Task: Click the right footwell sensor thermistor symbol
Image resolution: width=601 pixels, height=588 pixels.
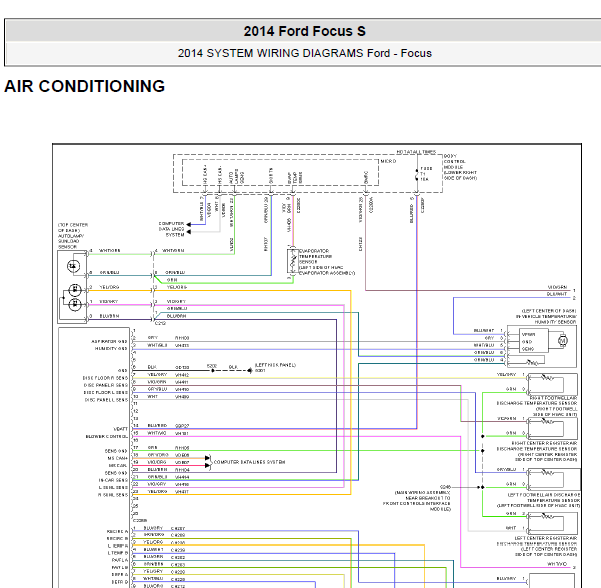Action: (x=547, y=378)
